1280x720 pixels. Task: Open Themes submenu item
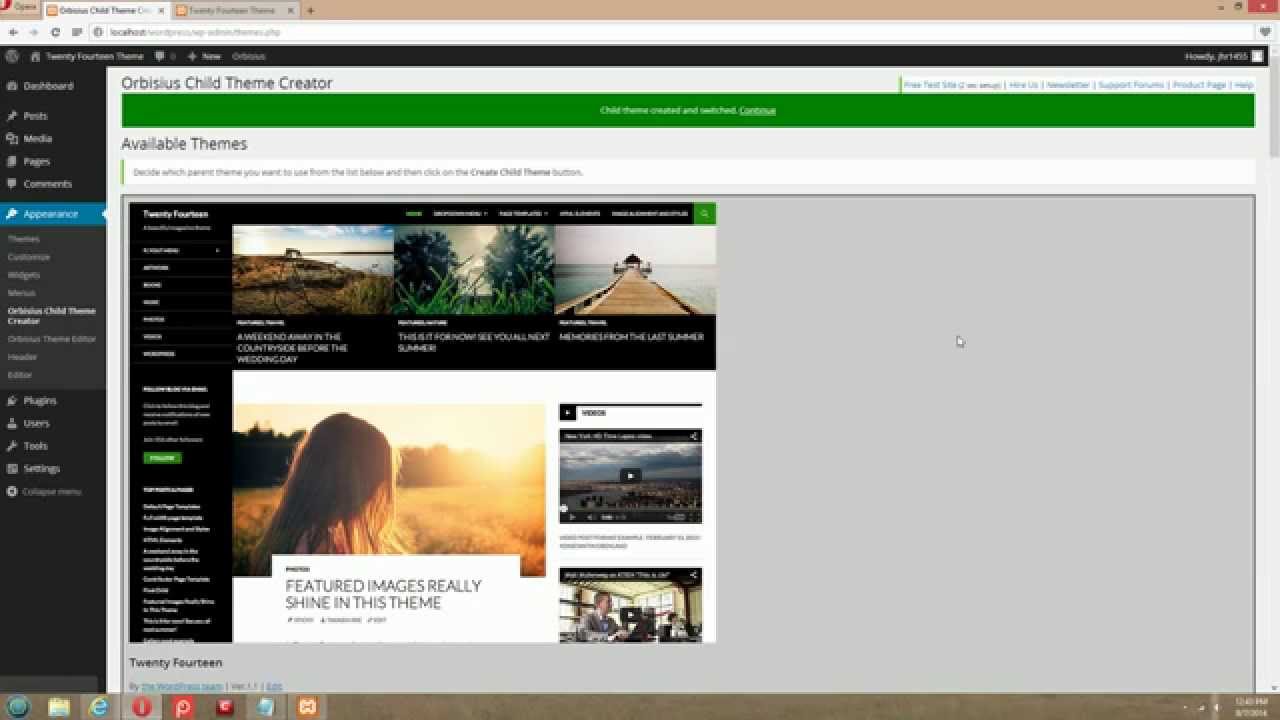point(24,239)
